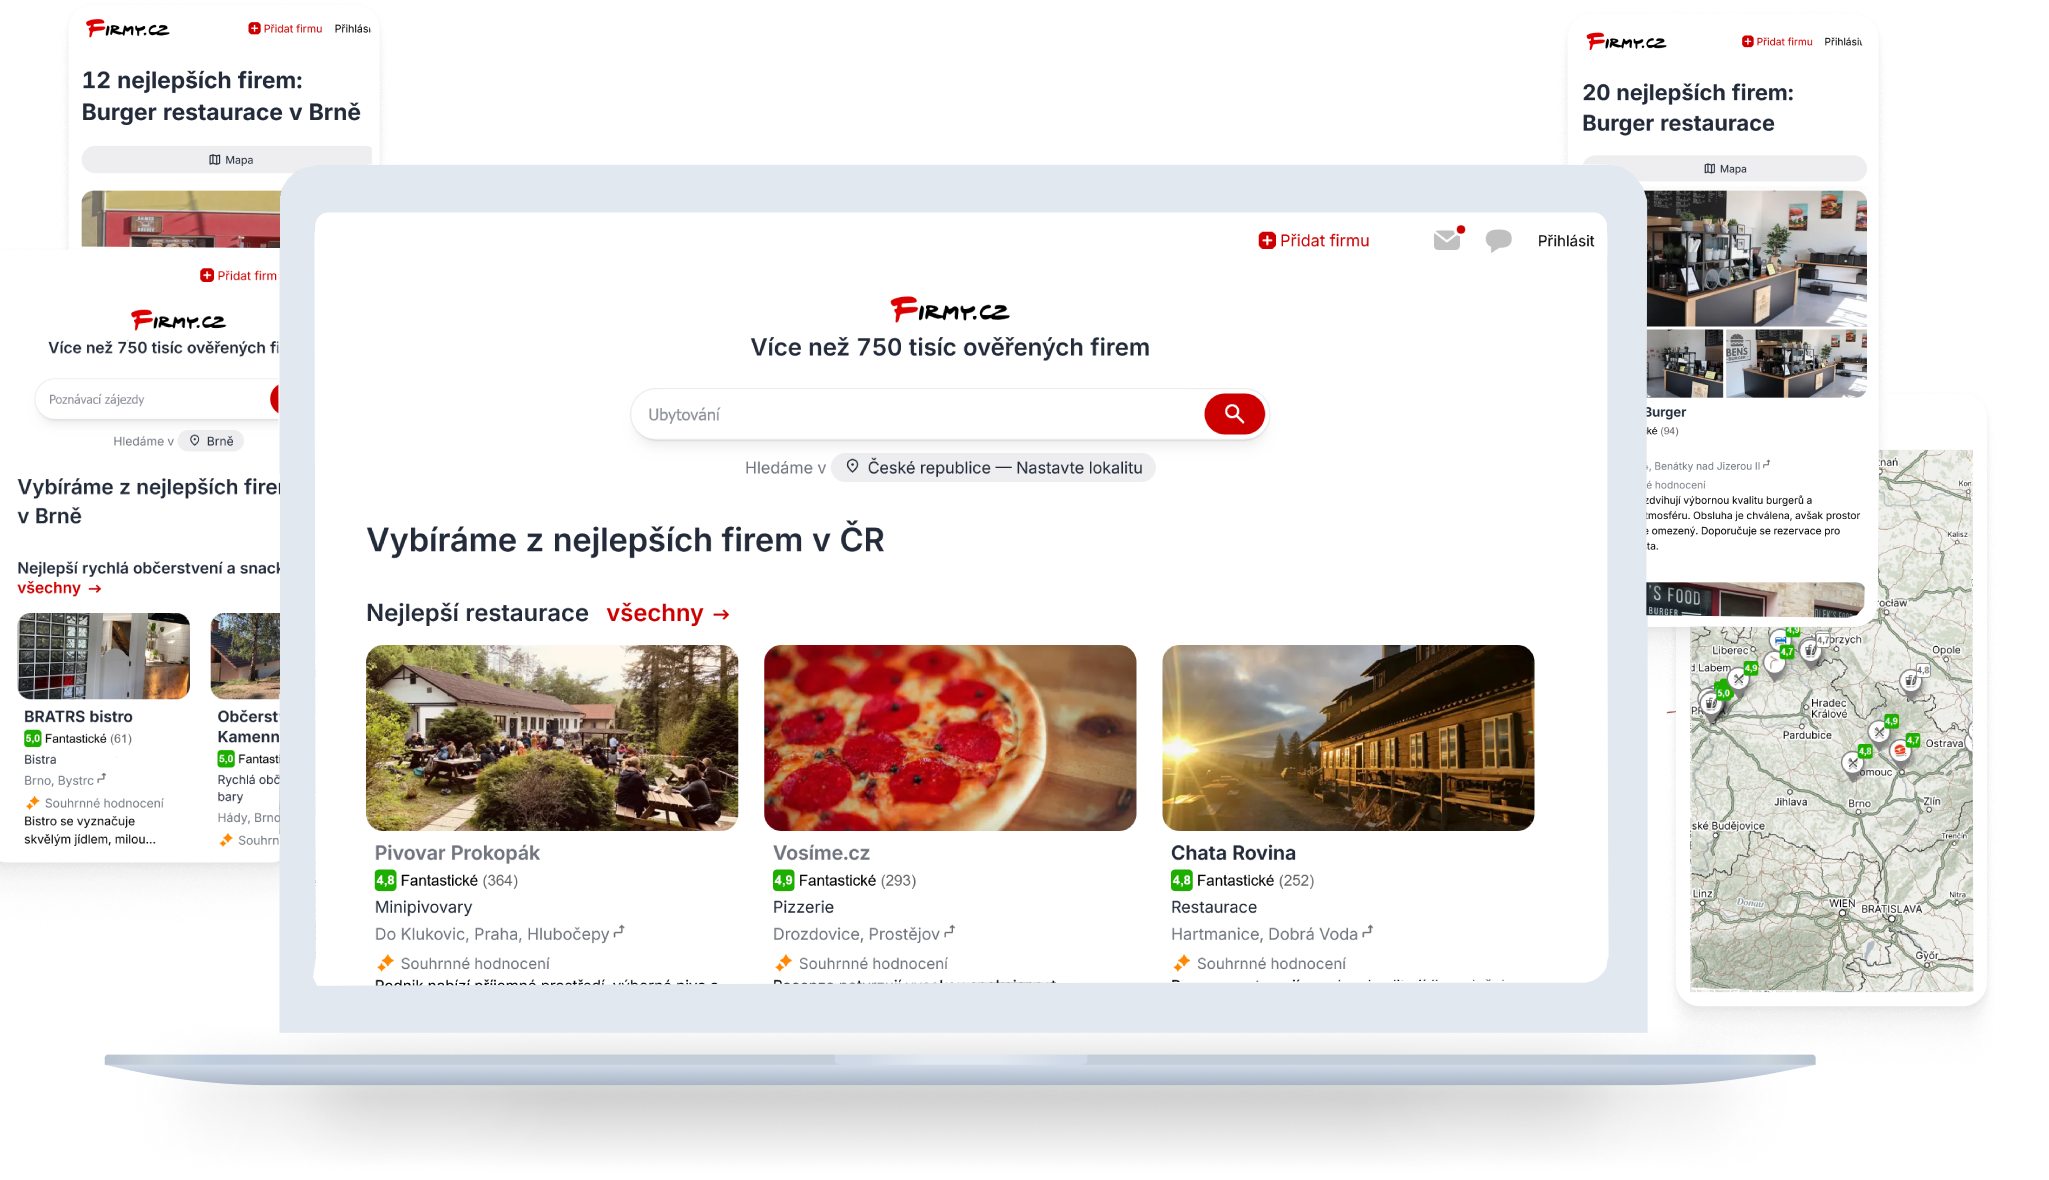The image size is (2049, 1180).
Task: Click the Mapa button in top-right window
Action: tap(1724, 169)
